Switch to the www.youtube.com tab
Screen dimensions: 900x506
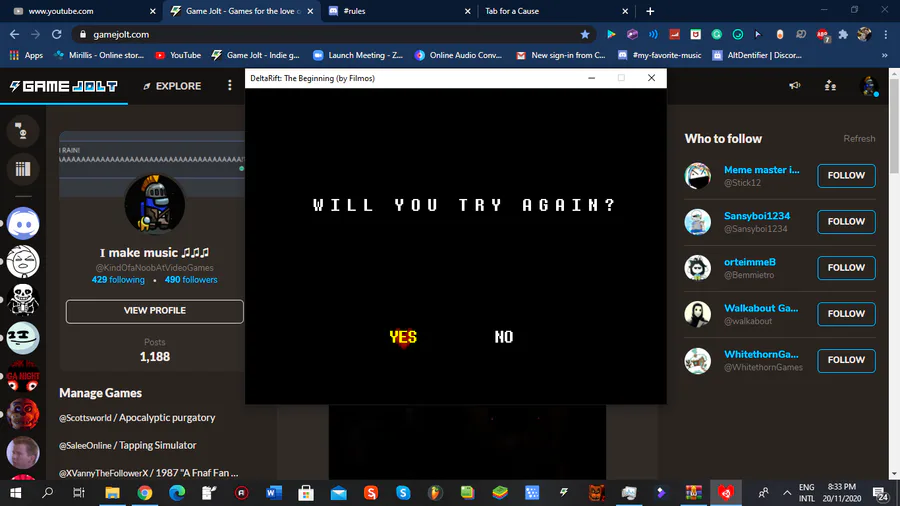point(83,11)
